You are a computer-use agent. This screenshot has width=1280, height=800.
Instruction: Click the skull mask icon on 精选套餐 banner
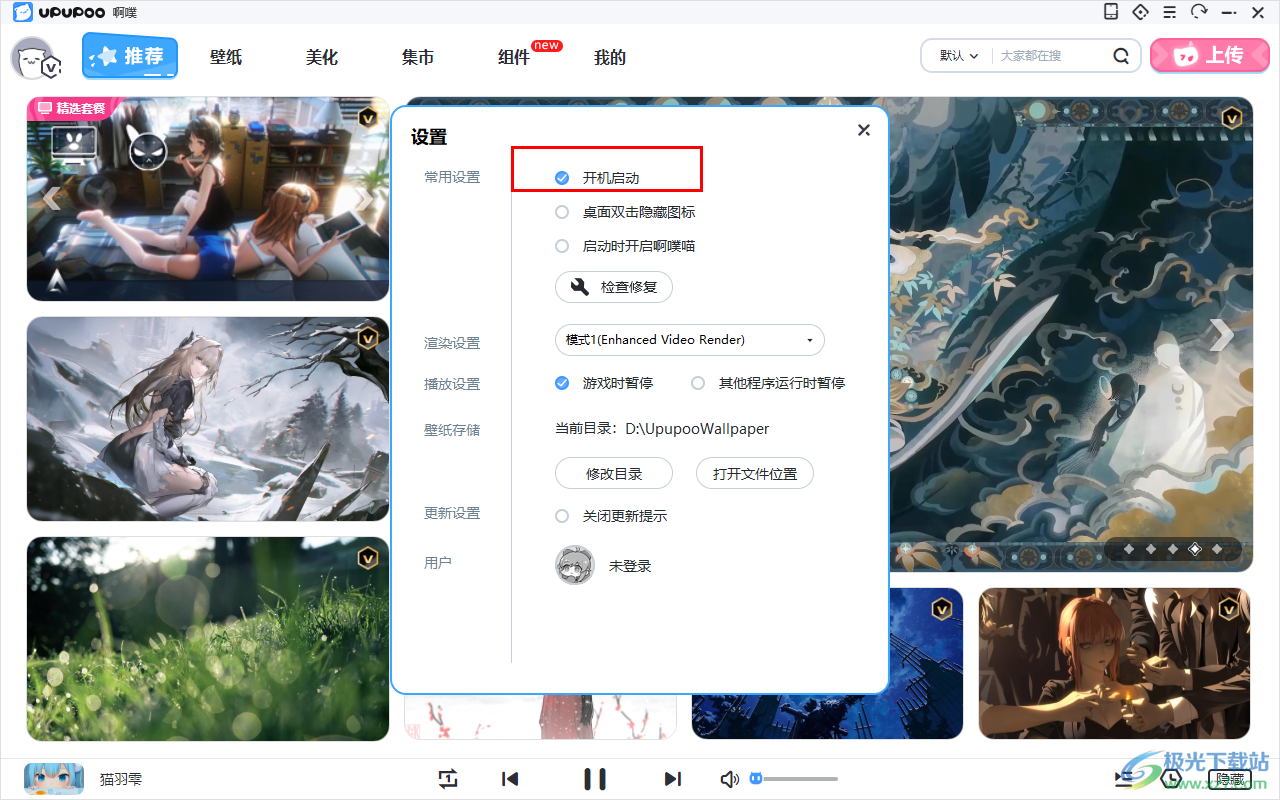148,151
